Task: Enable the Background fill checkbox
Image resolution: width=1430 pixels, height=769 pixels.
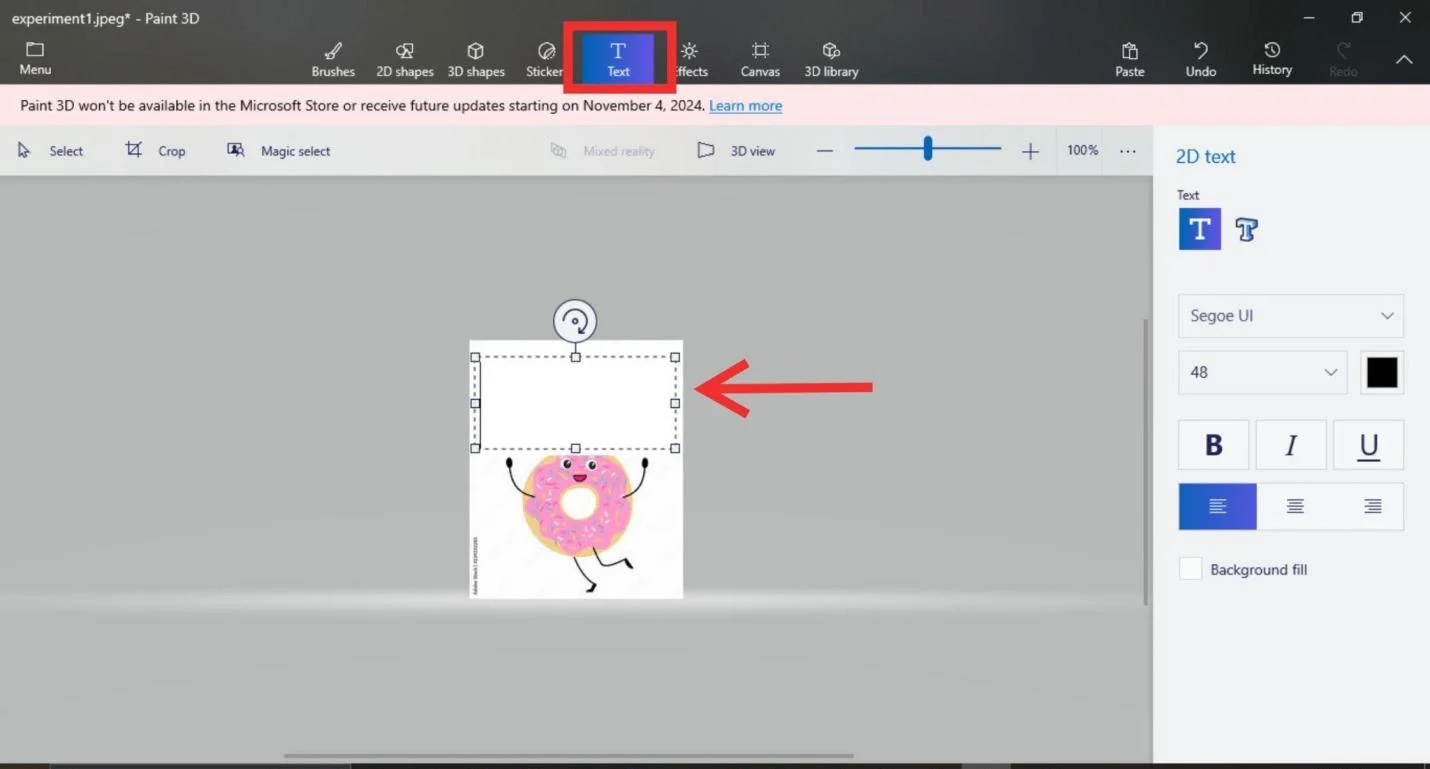Action: pos(1190,569)
